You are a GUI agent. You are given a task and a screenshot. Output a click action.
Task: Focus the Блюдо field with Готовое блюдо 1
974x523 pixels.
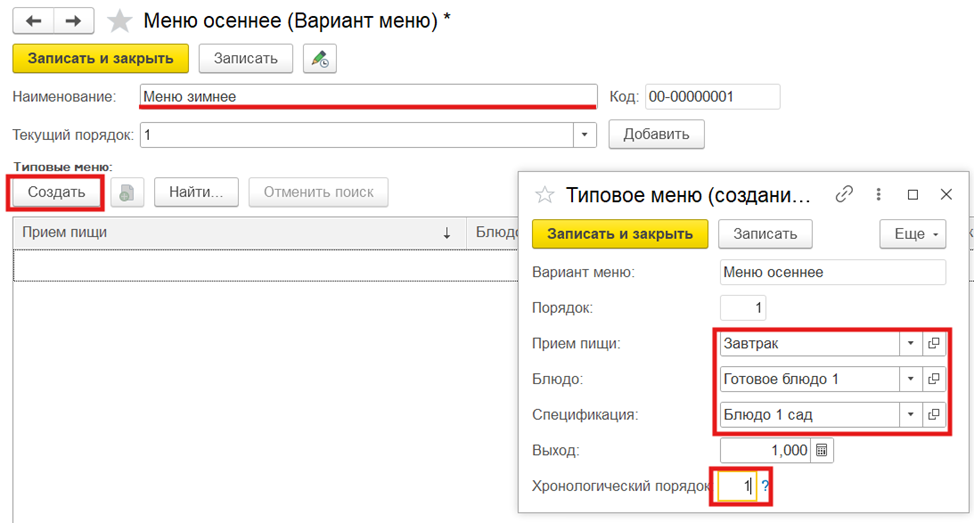pos(810,379)
